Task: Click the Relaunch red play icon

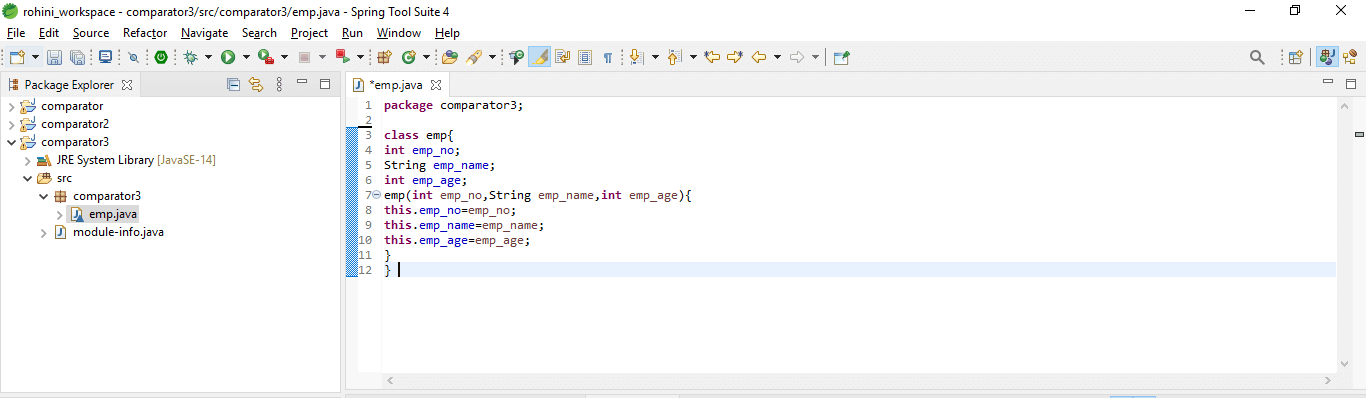Action: [x=343, y=58]
